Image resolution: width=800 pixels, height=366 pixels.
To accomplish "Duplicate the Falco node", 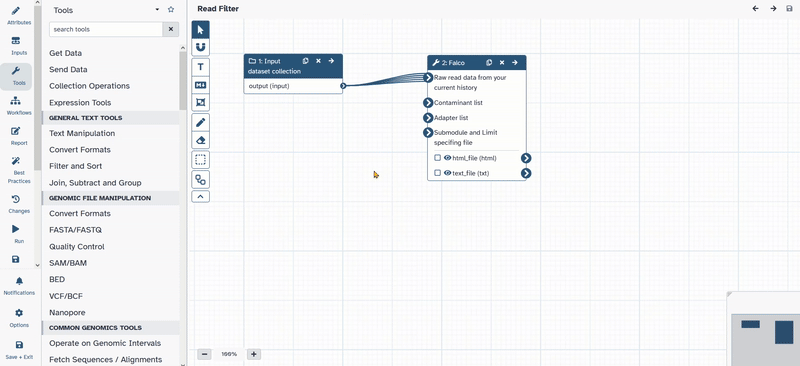I will point(489,62).
